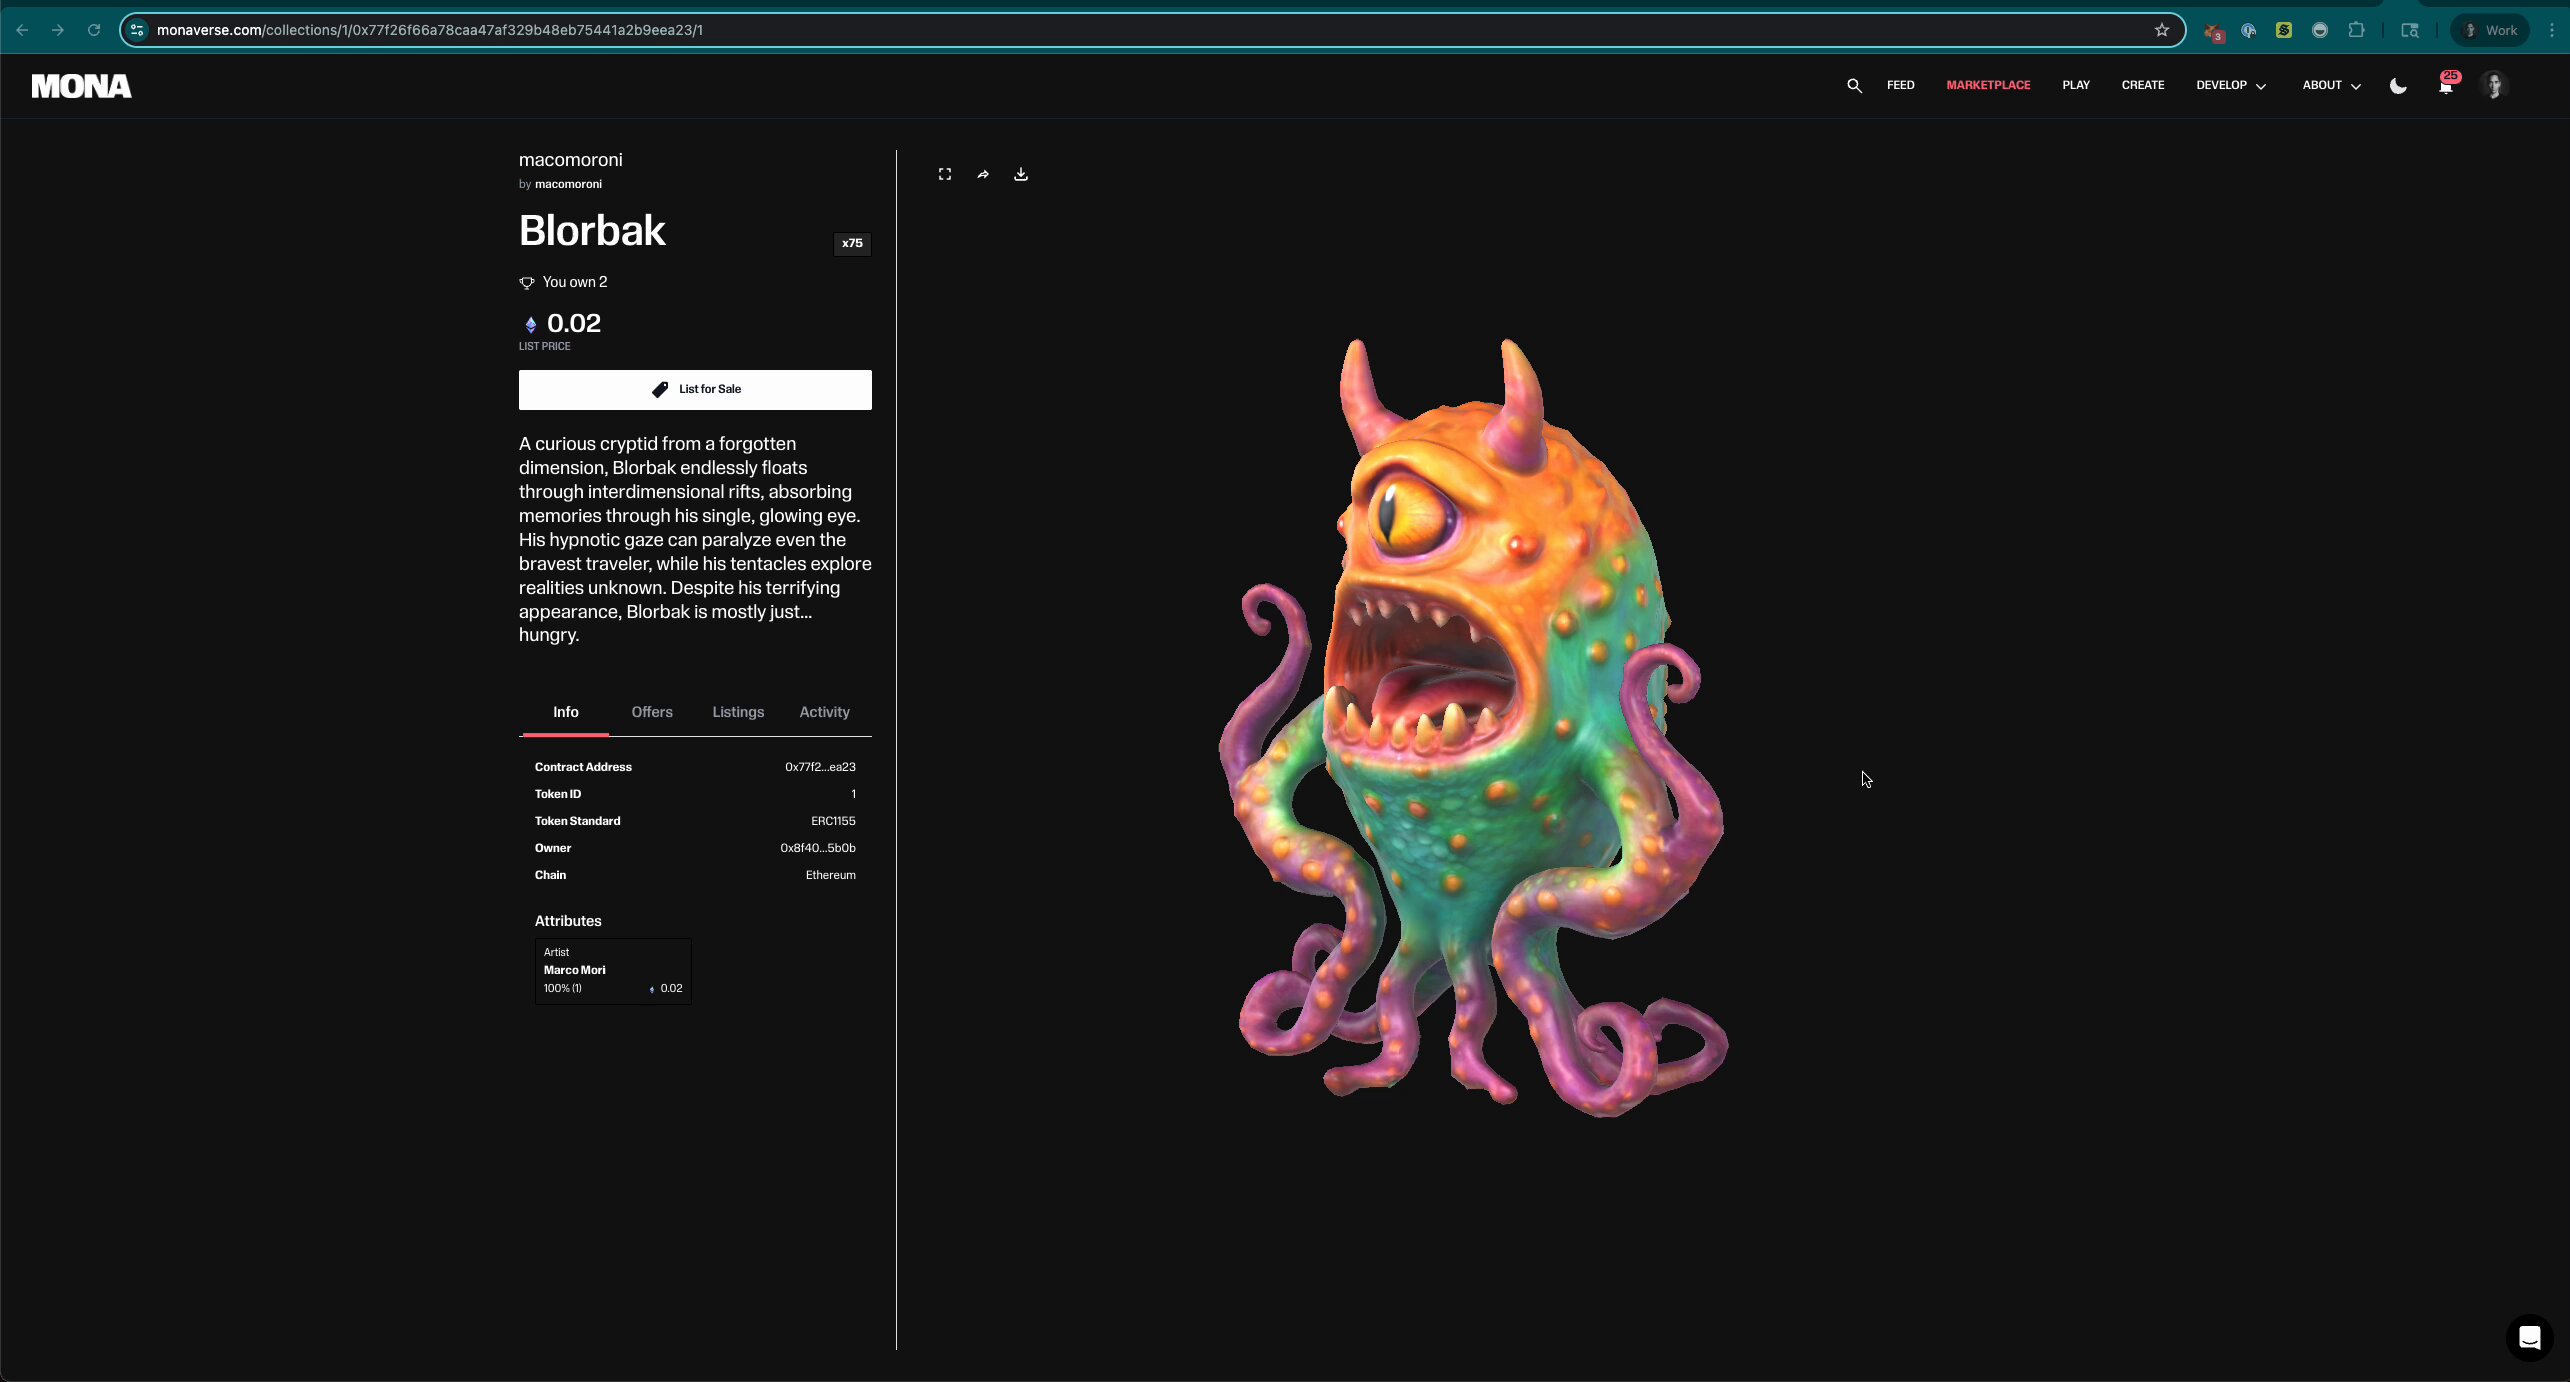Expand the Develop dropdown menu

point(2231,86)
